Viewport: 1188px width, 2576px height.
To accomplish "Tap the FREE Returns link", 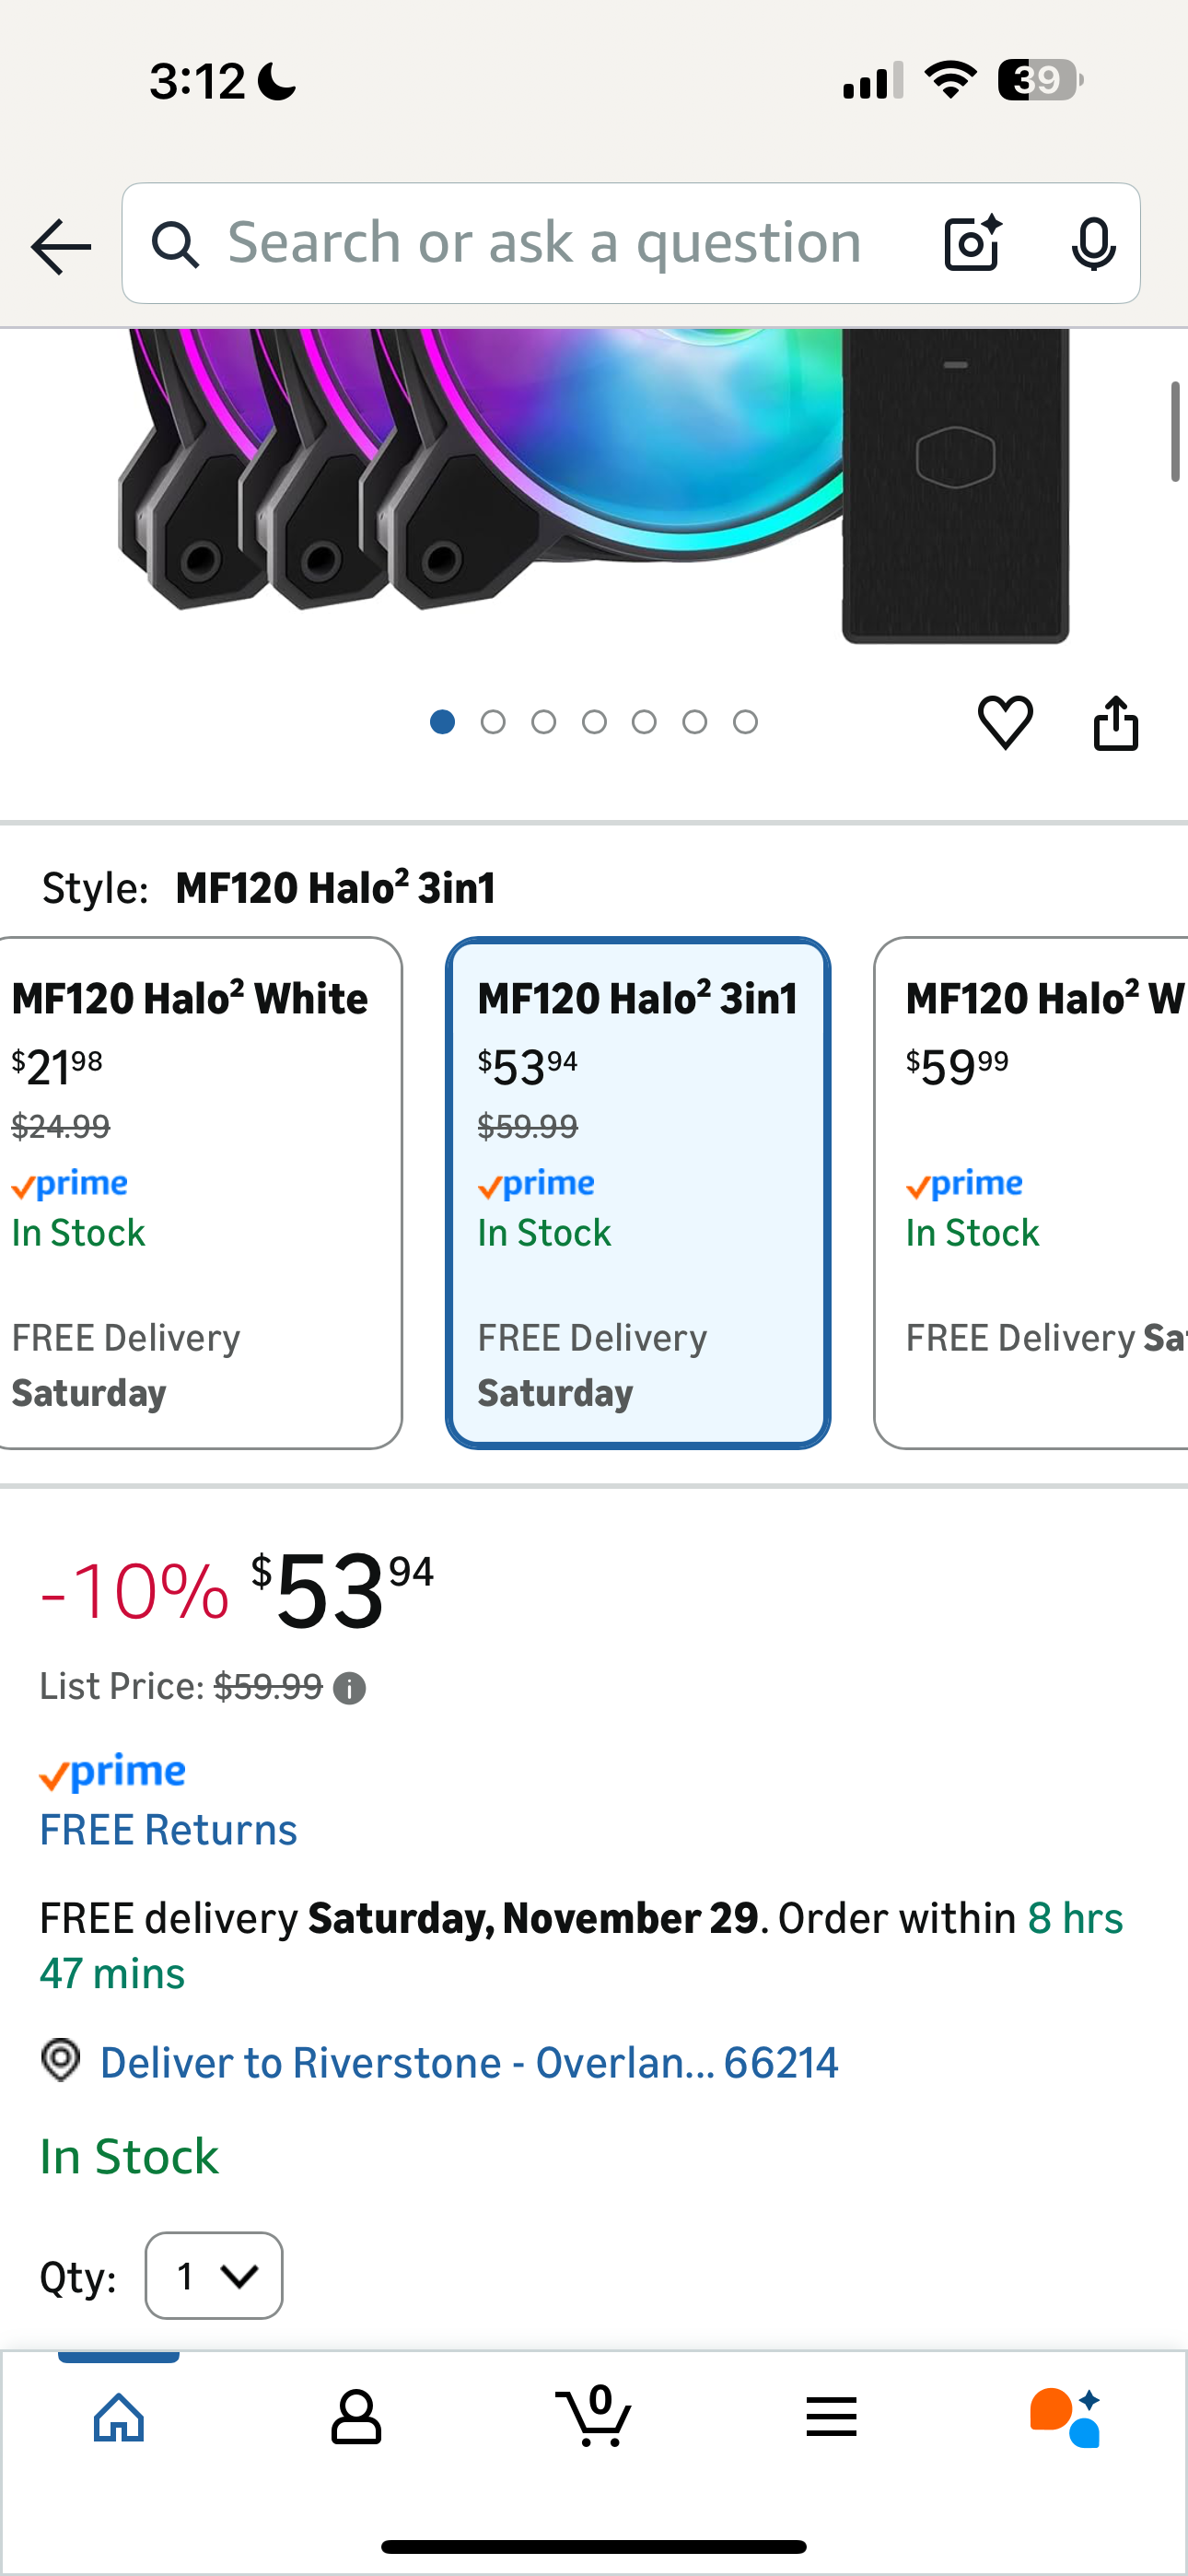I will pyautogui.click(x=168, y=1830).
